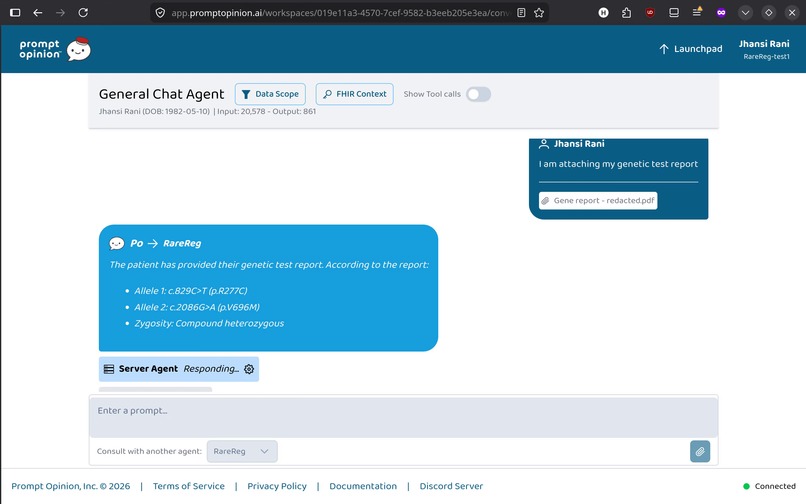
Task: Click the Input: 20,578 - Output: 861 text
Action: coord(267,111)
